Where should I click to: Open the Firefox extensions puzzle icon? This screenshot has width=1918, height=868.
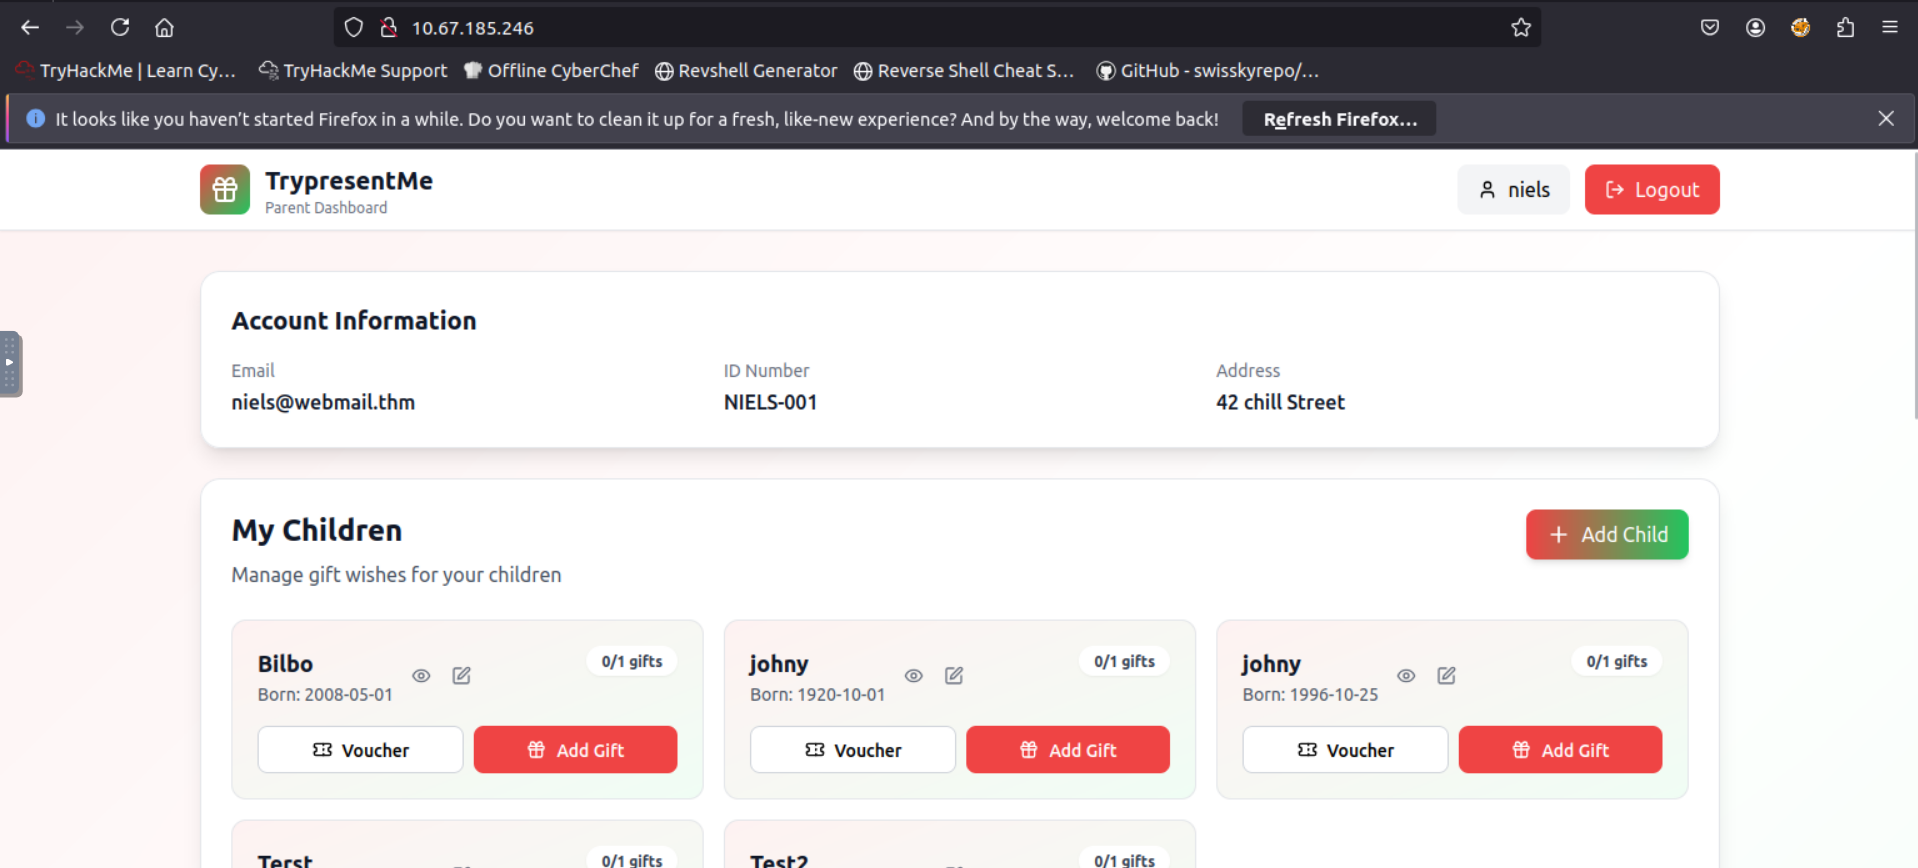1845,28
